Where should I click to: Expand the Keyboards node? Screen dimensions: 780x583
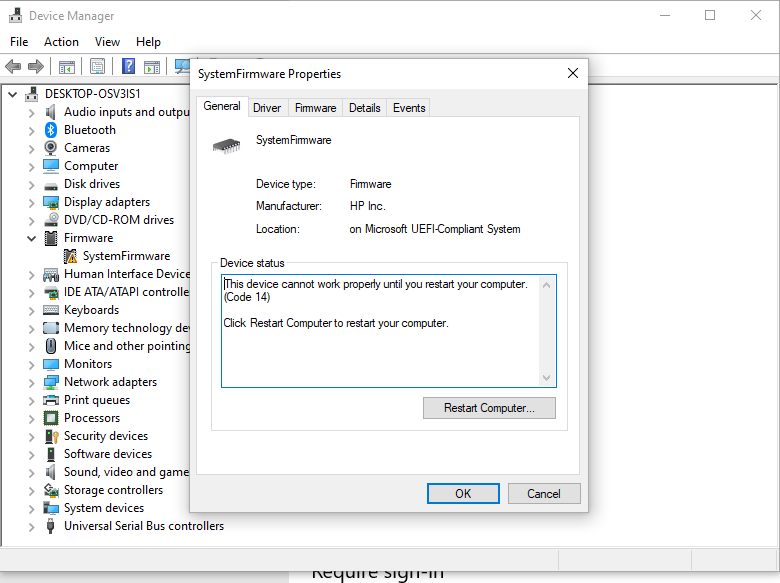[x=31, y=311]
